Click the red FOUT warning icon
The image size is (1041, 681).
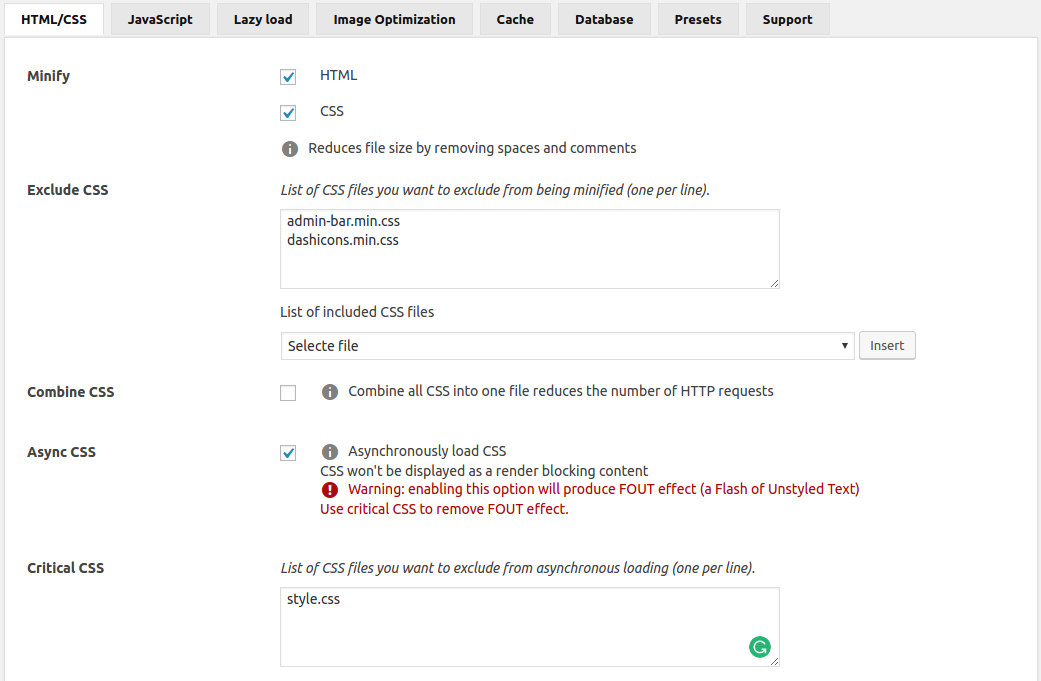click(330, 490)
